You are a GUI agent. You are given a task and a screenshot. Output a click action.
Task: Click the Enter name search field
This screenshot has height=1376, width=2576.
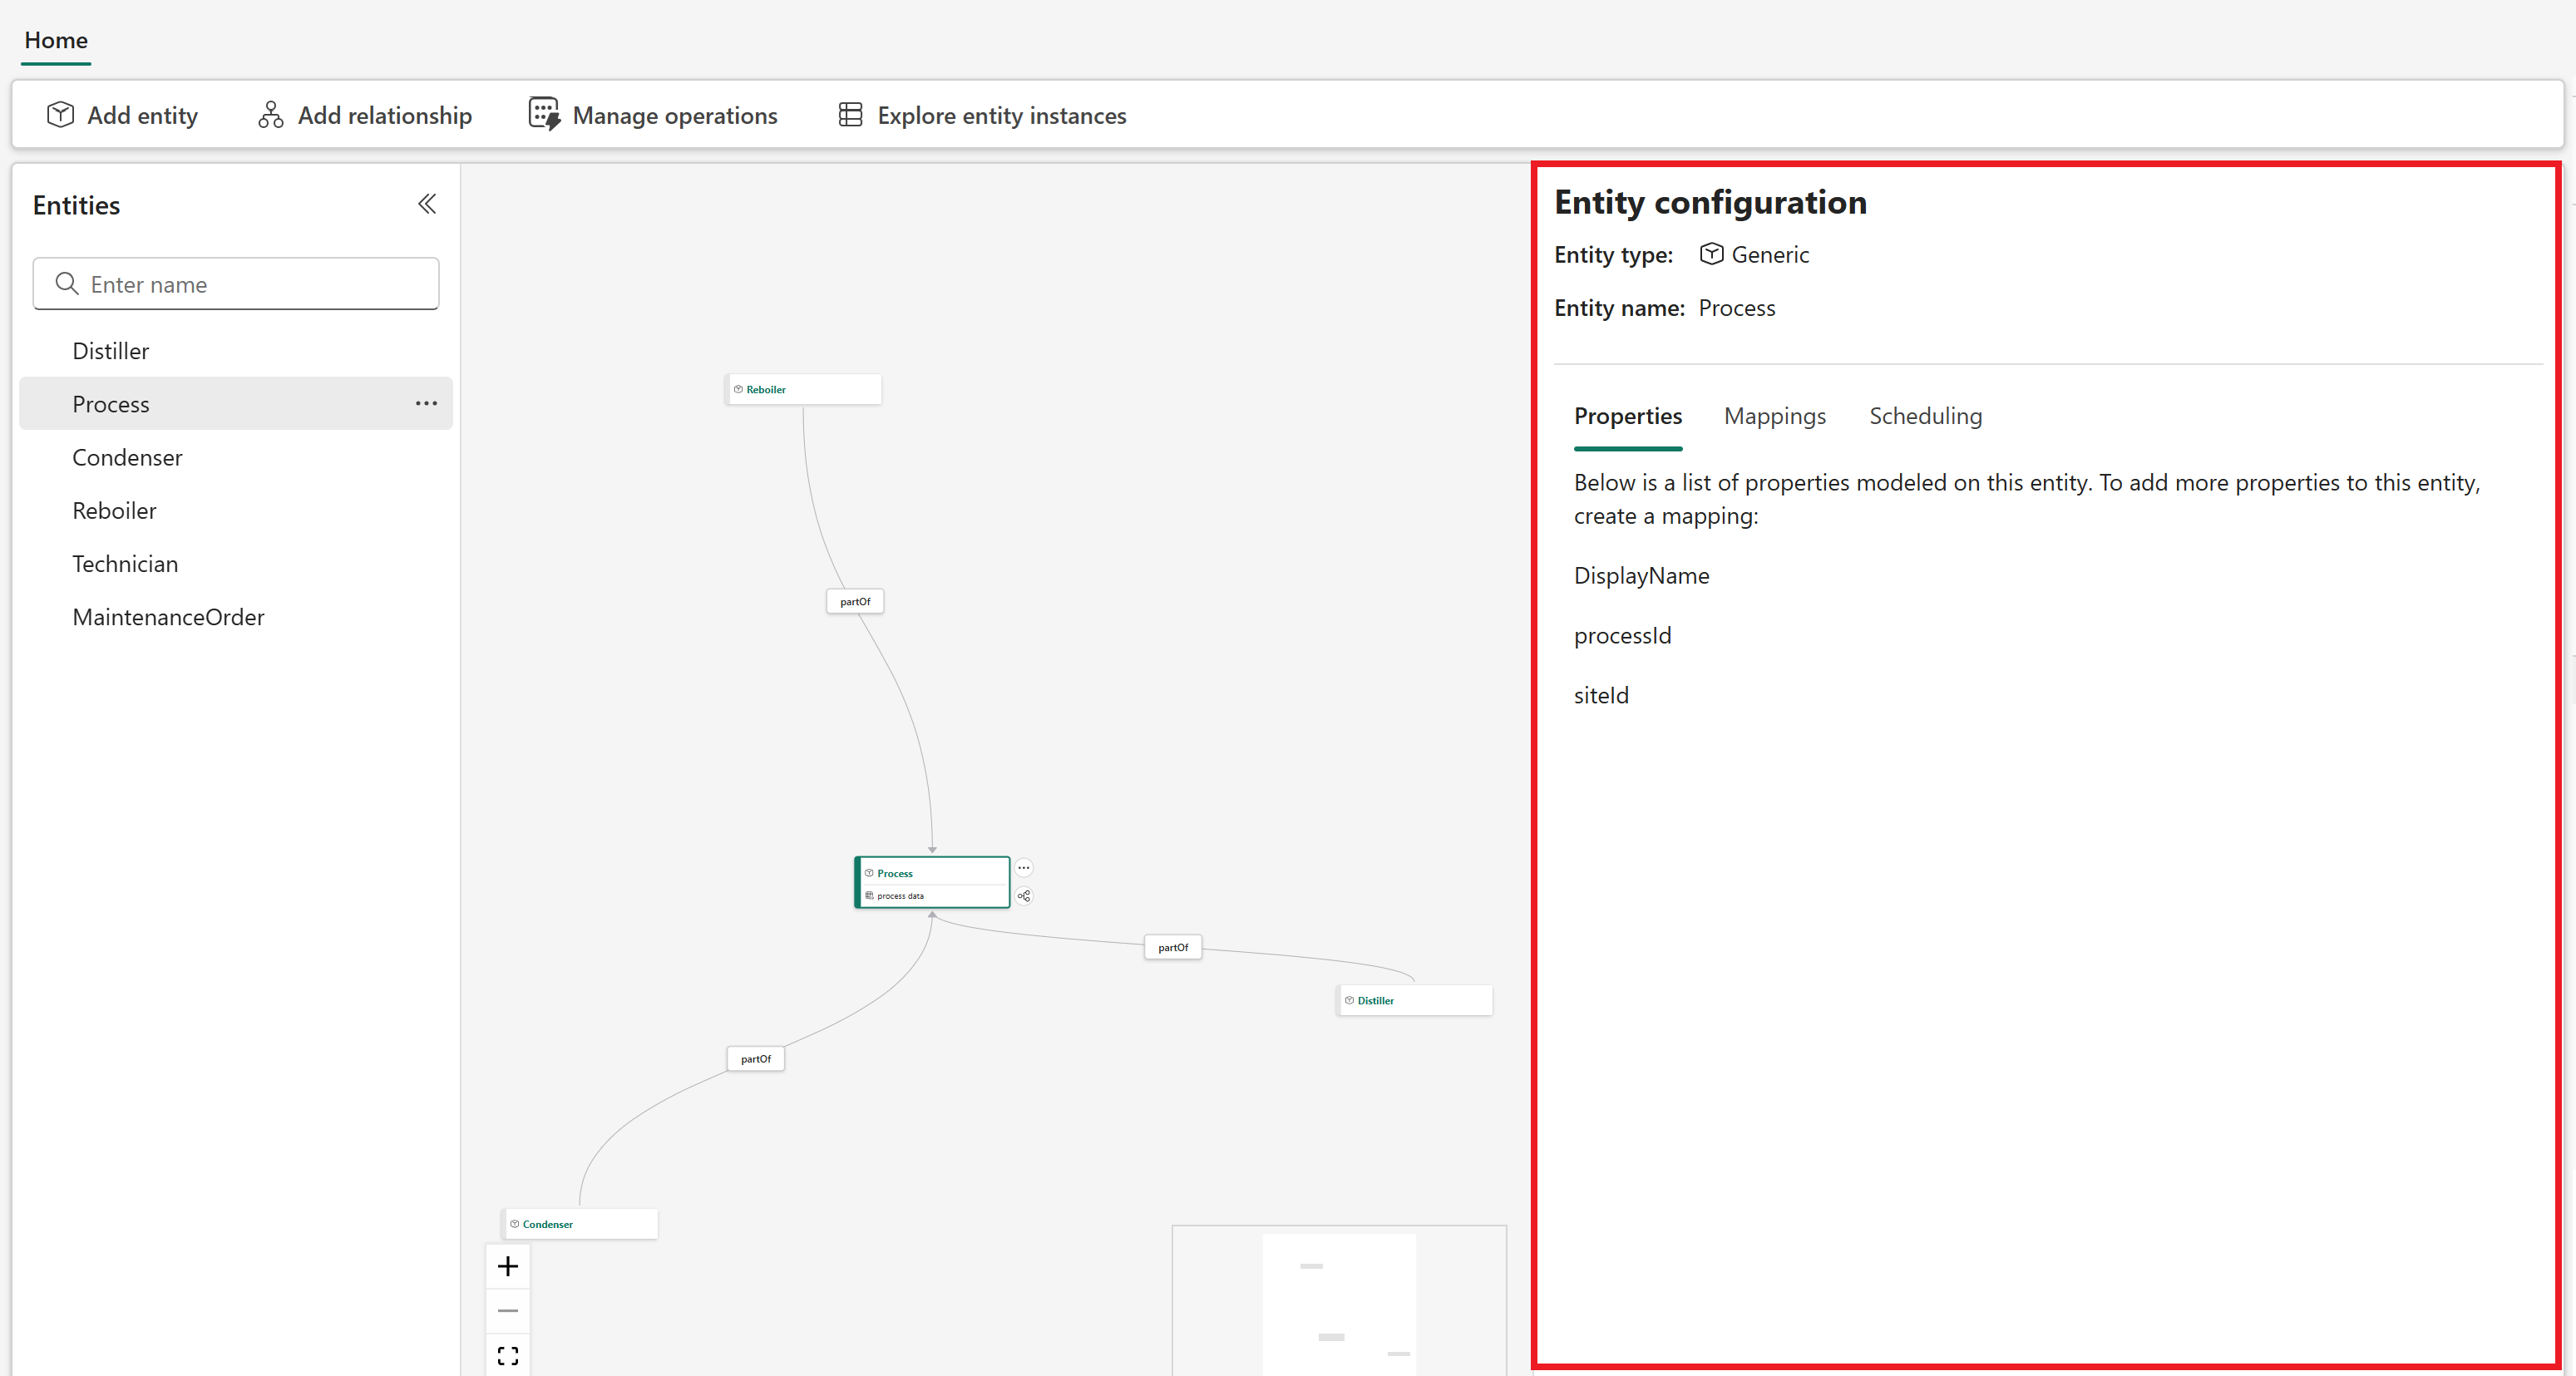coord(235,284)
